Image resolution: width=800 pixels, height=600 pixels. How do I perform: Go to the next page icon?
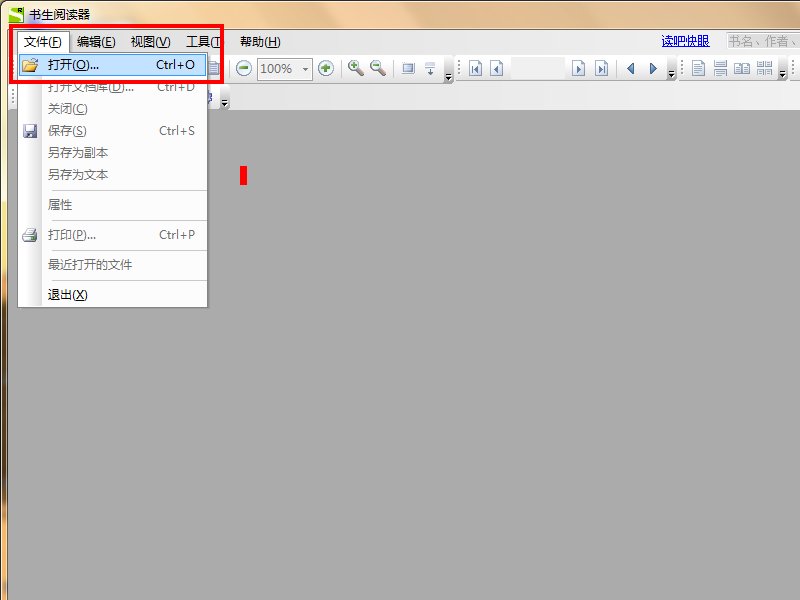click(578, 69)
